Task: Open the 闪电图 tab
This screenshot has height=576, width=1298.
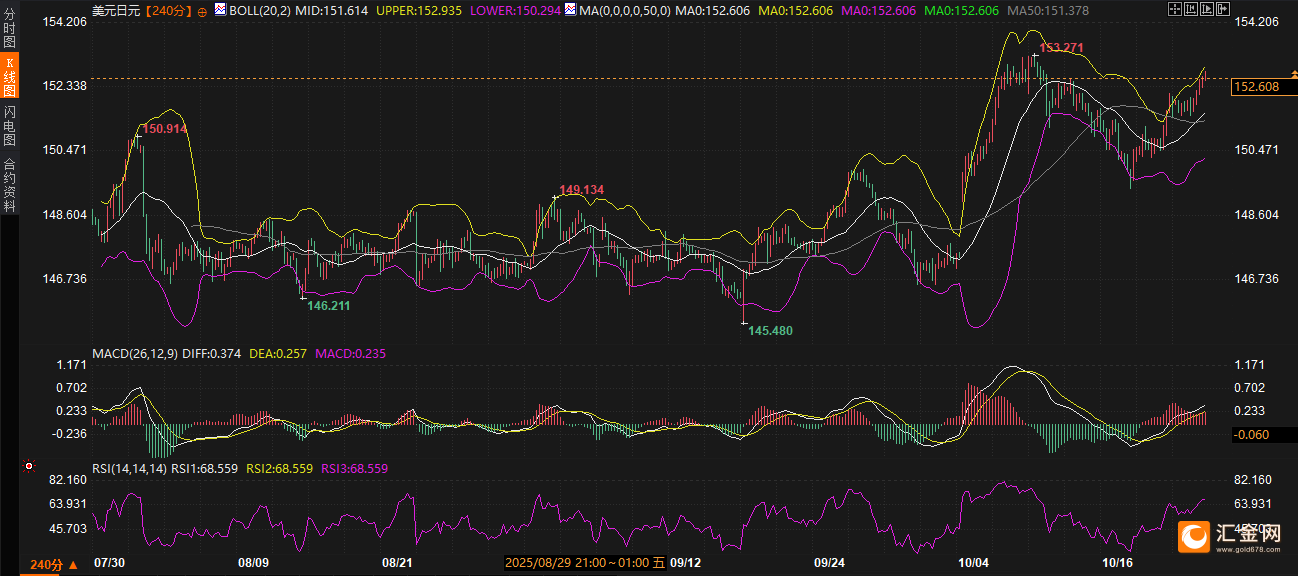Action: tap(9, 125)
